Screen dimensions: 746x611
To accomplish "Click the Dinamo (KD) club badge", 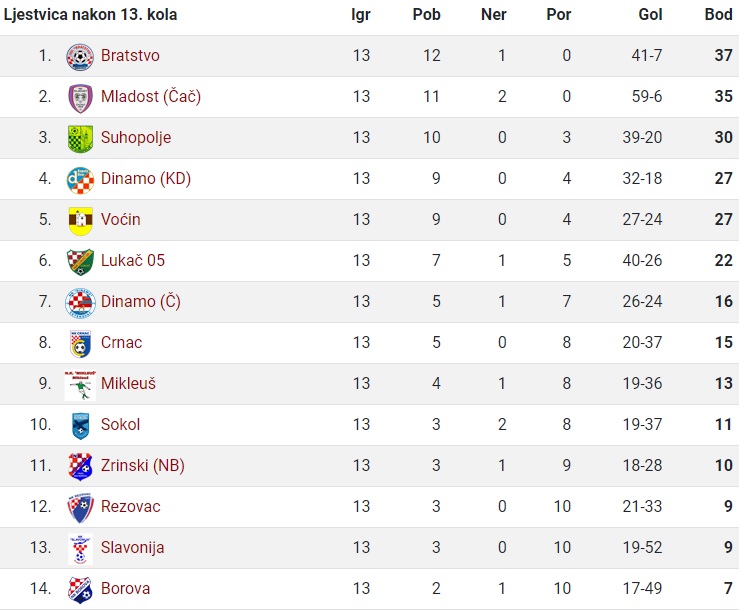I will (80, 180).
